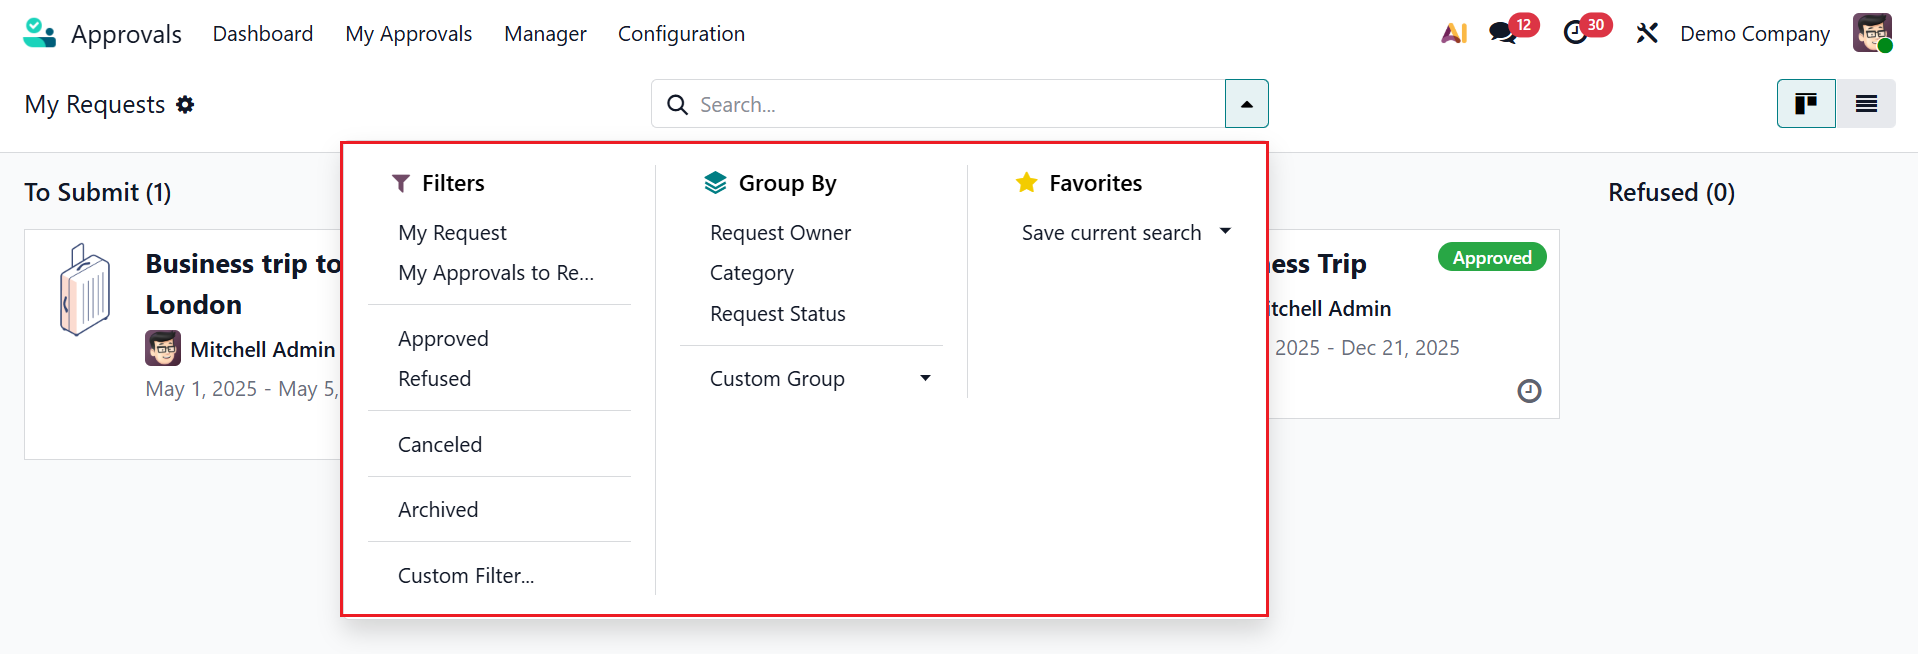The image size is (1918, 654).
Task: Open the Custom Filter… dialog
Action: tap(466, 576)
